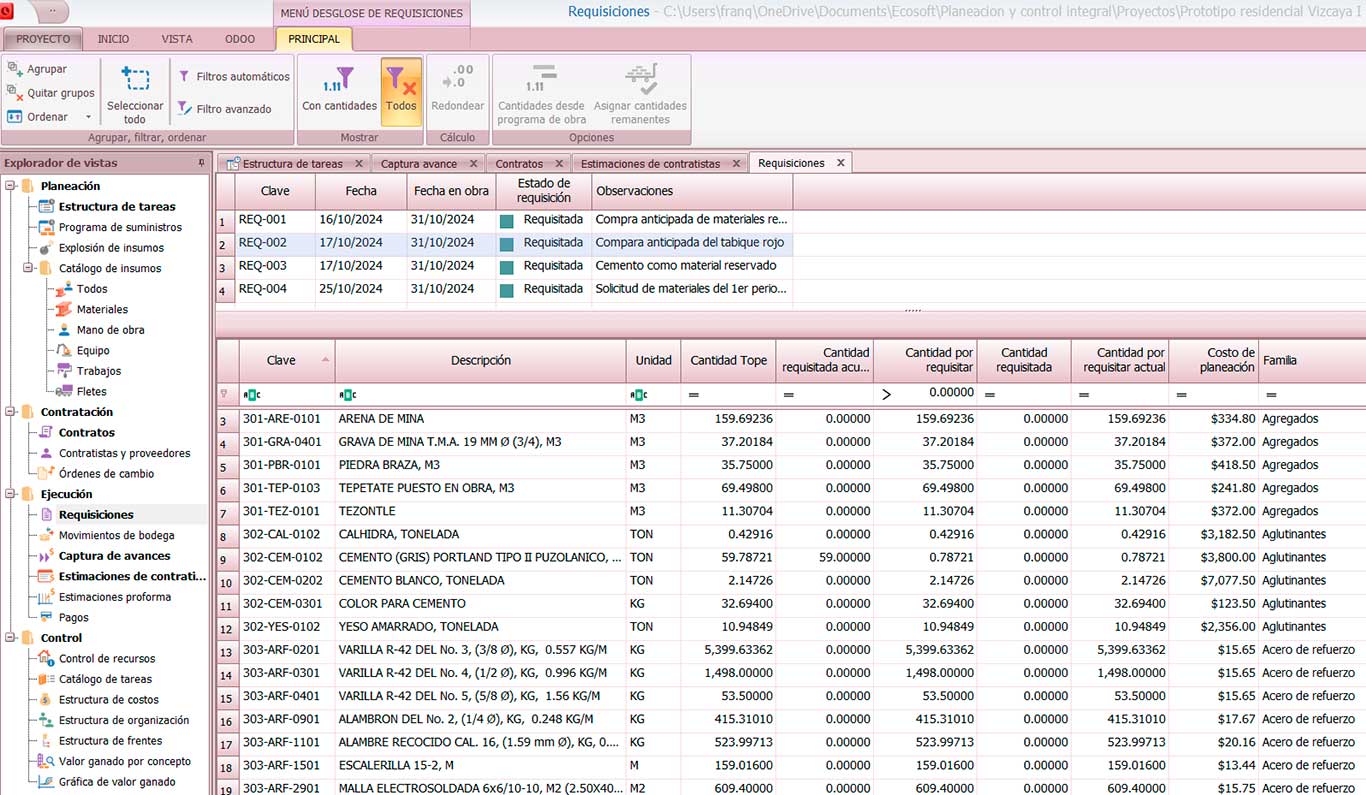Open the PROYECTO ribbon tab
Image resolution: width=1366 pixels, height=795 pixels.
(43, 39)
